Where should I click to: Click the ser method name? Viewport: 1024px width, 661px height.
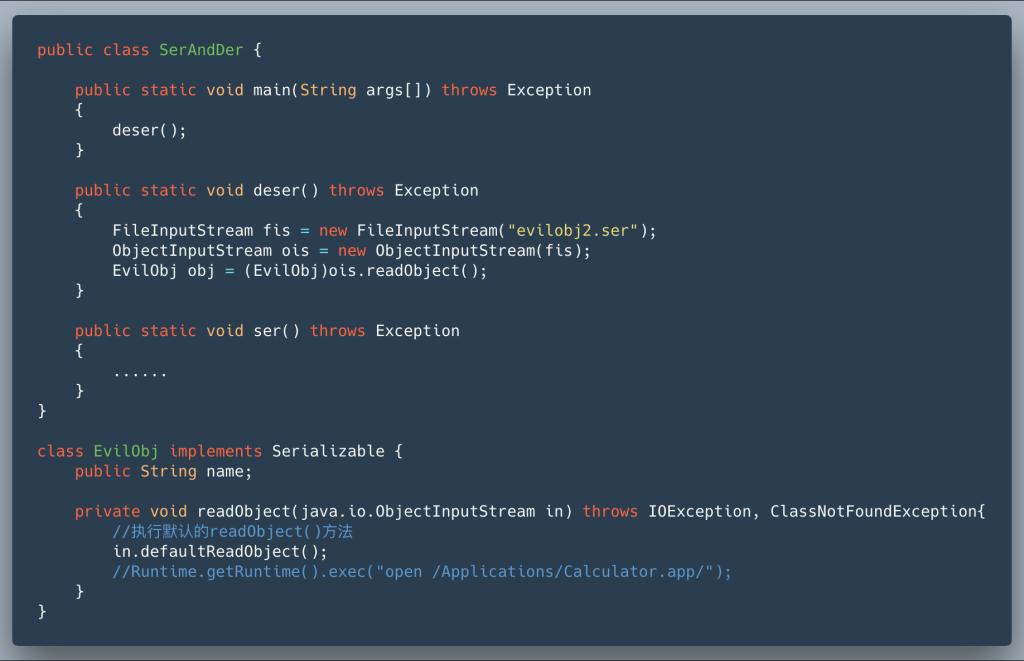[267, 331]
